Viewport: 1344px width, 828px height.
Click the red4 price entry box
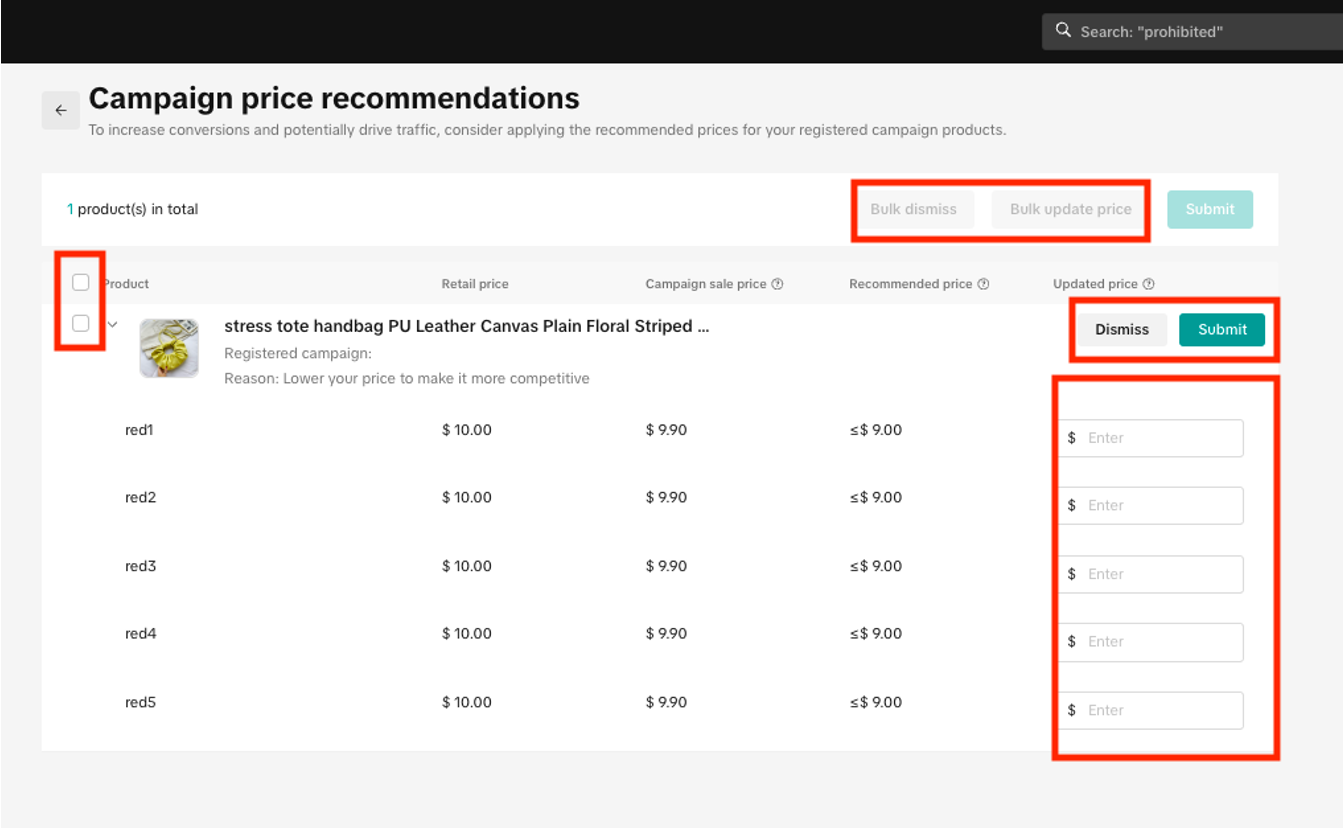click(x=1160, y=642)
